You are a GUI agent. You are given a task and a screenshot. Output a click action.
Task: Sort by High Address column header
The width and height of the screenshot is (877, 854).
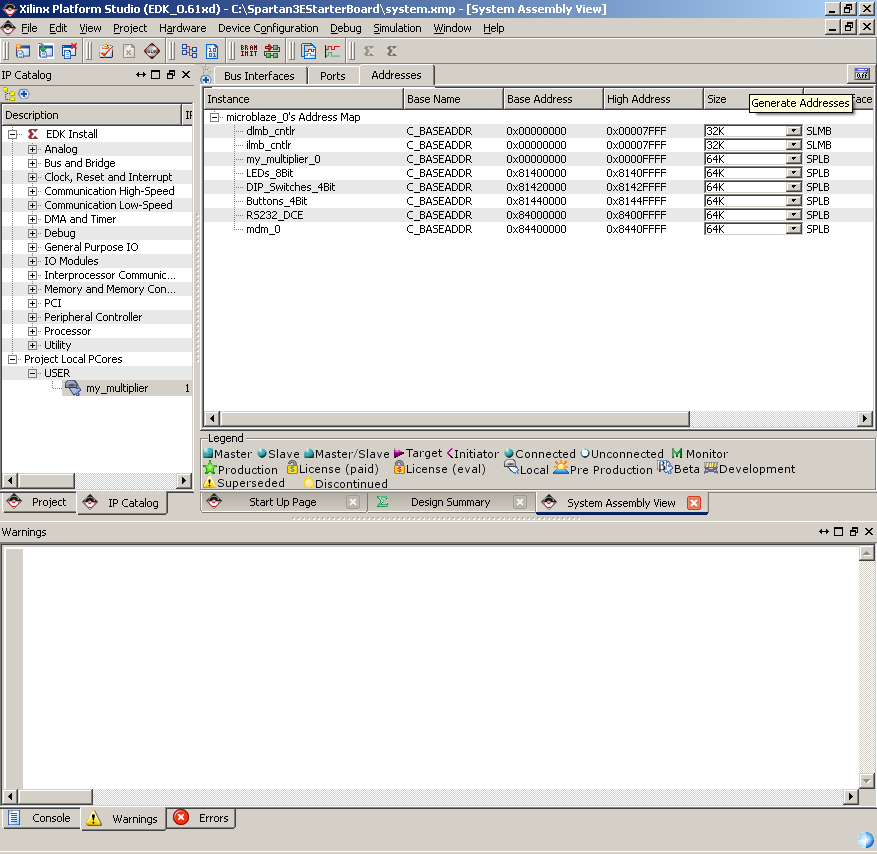click(653, 99)
